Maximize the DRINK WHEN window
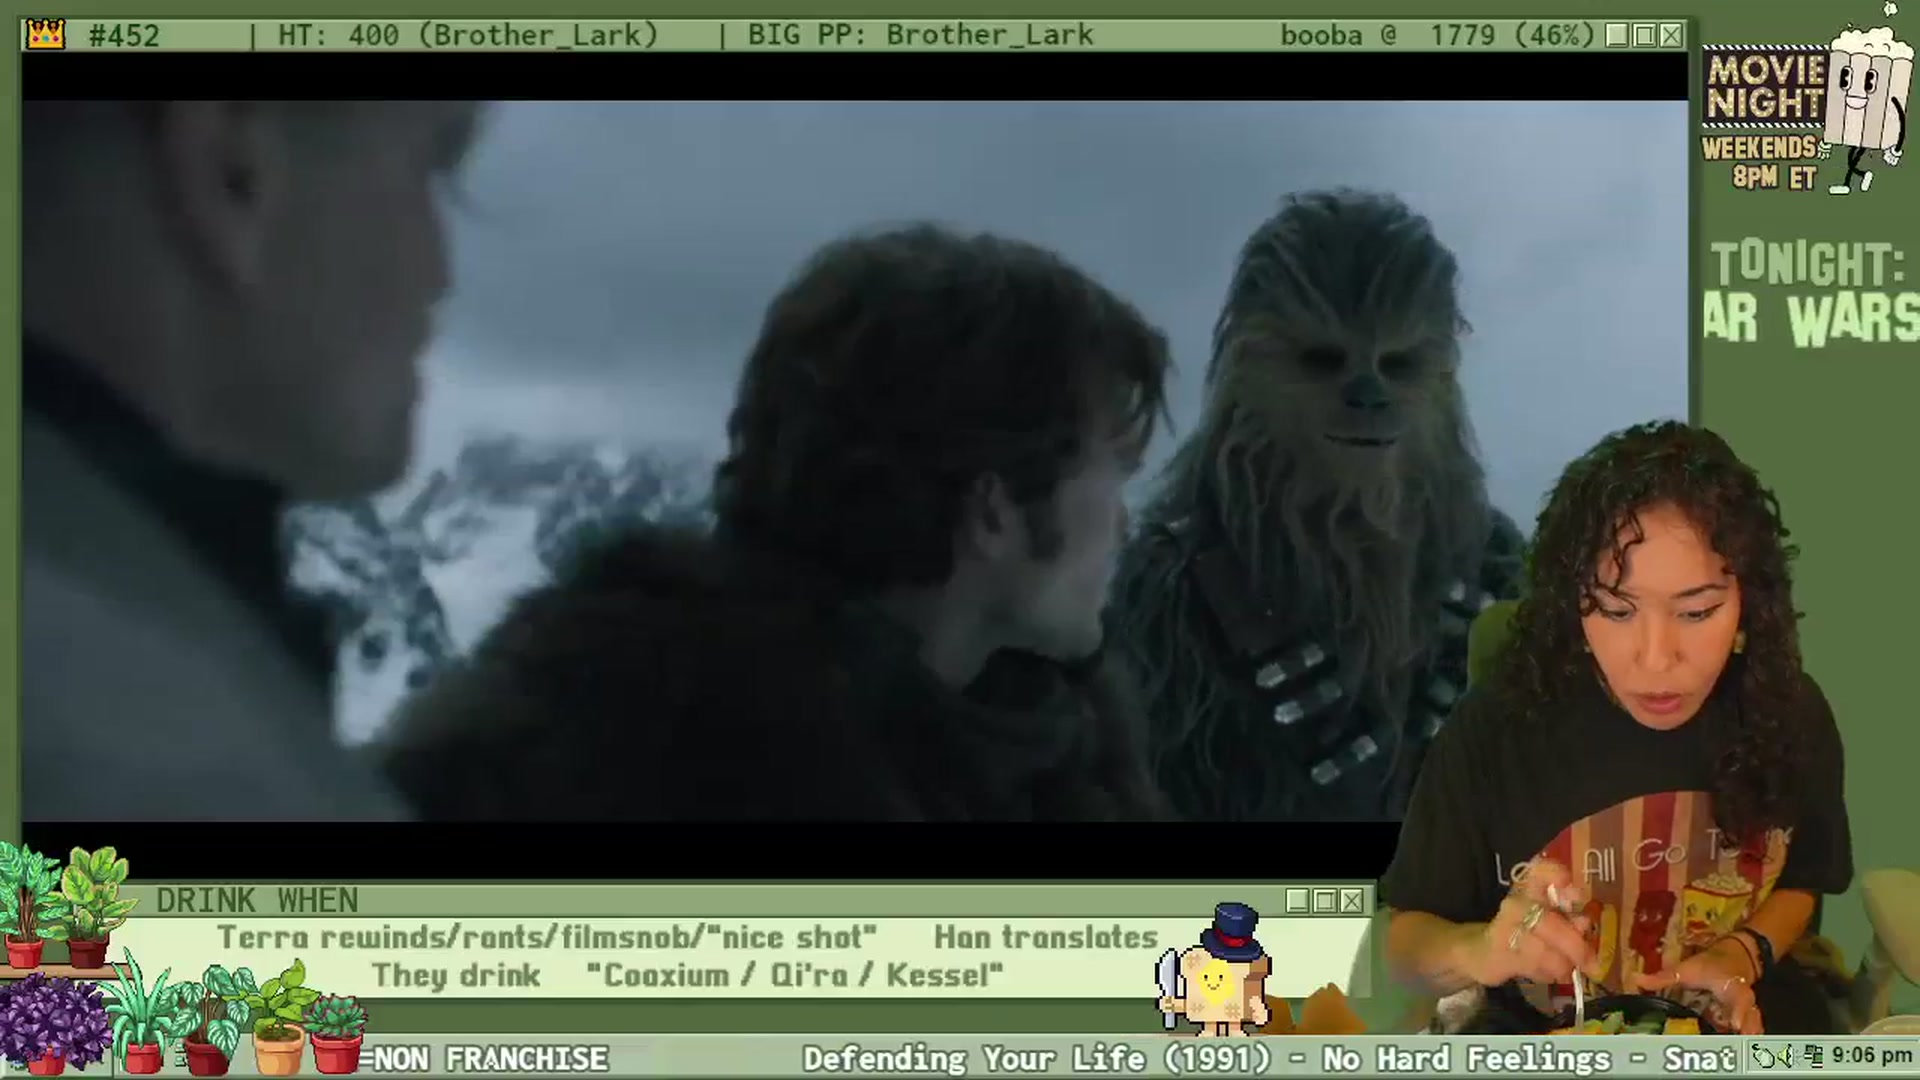1920x1080 pixels. pos(1325,901)
